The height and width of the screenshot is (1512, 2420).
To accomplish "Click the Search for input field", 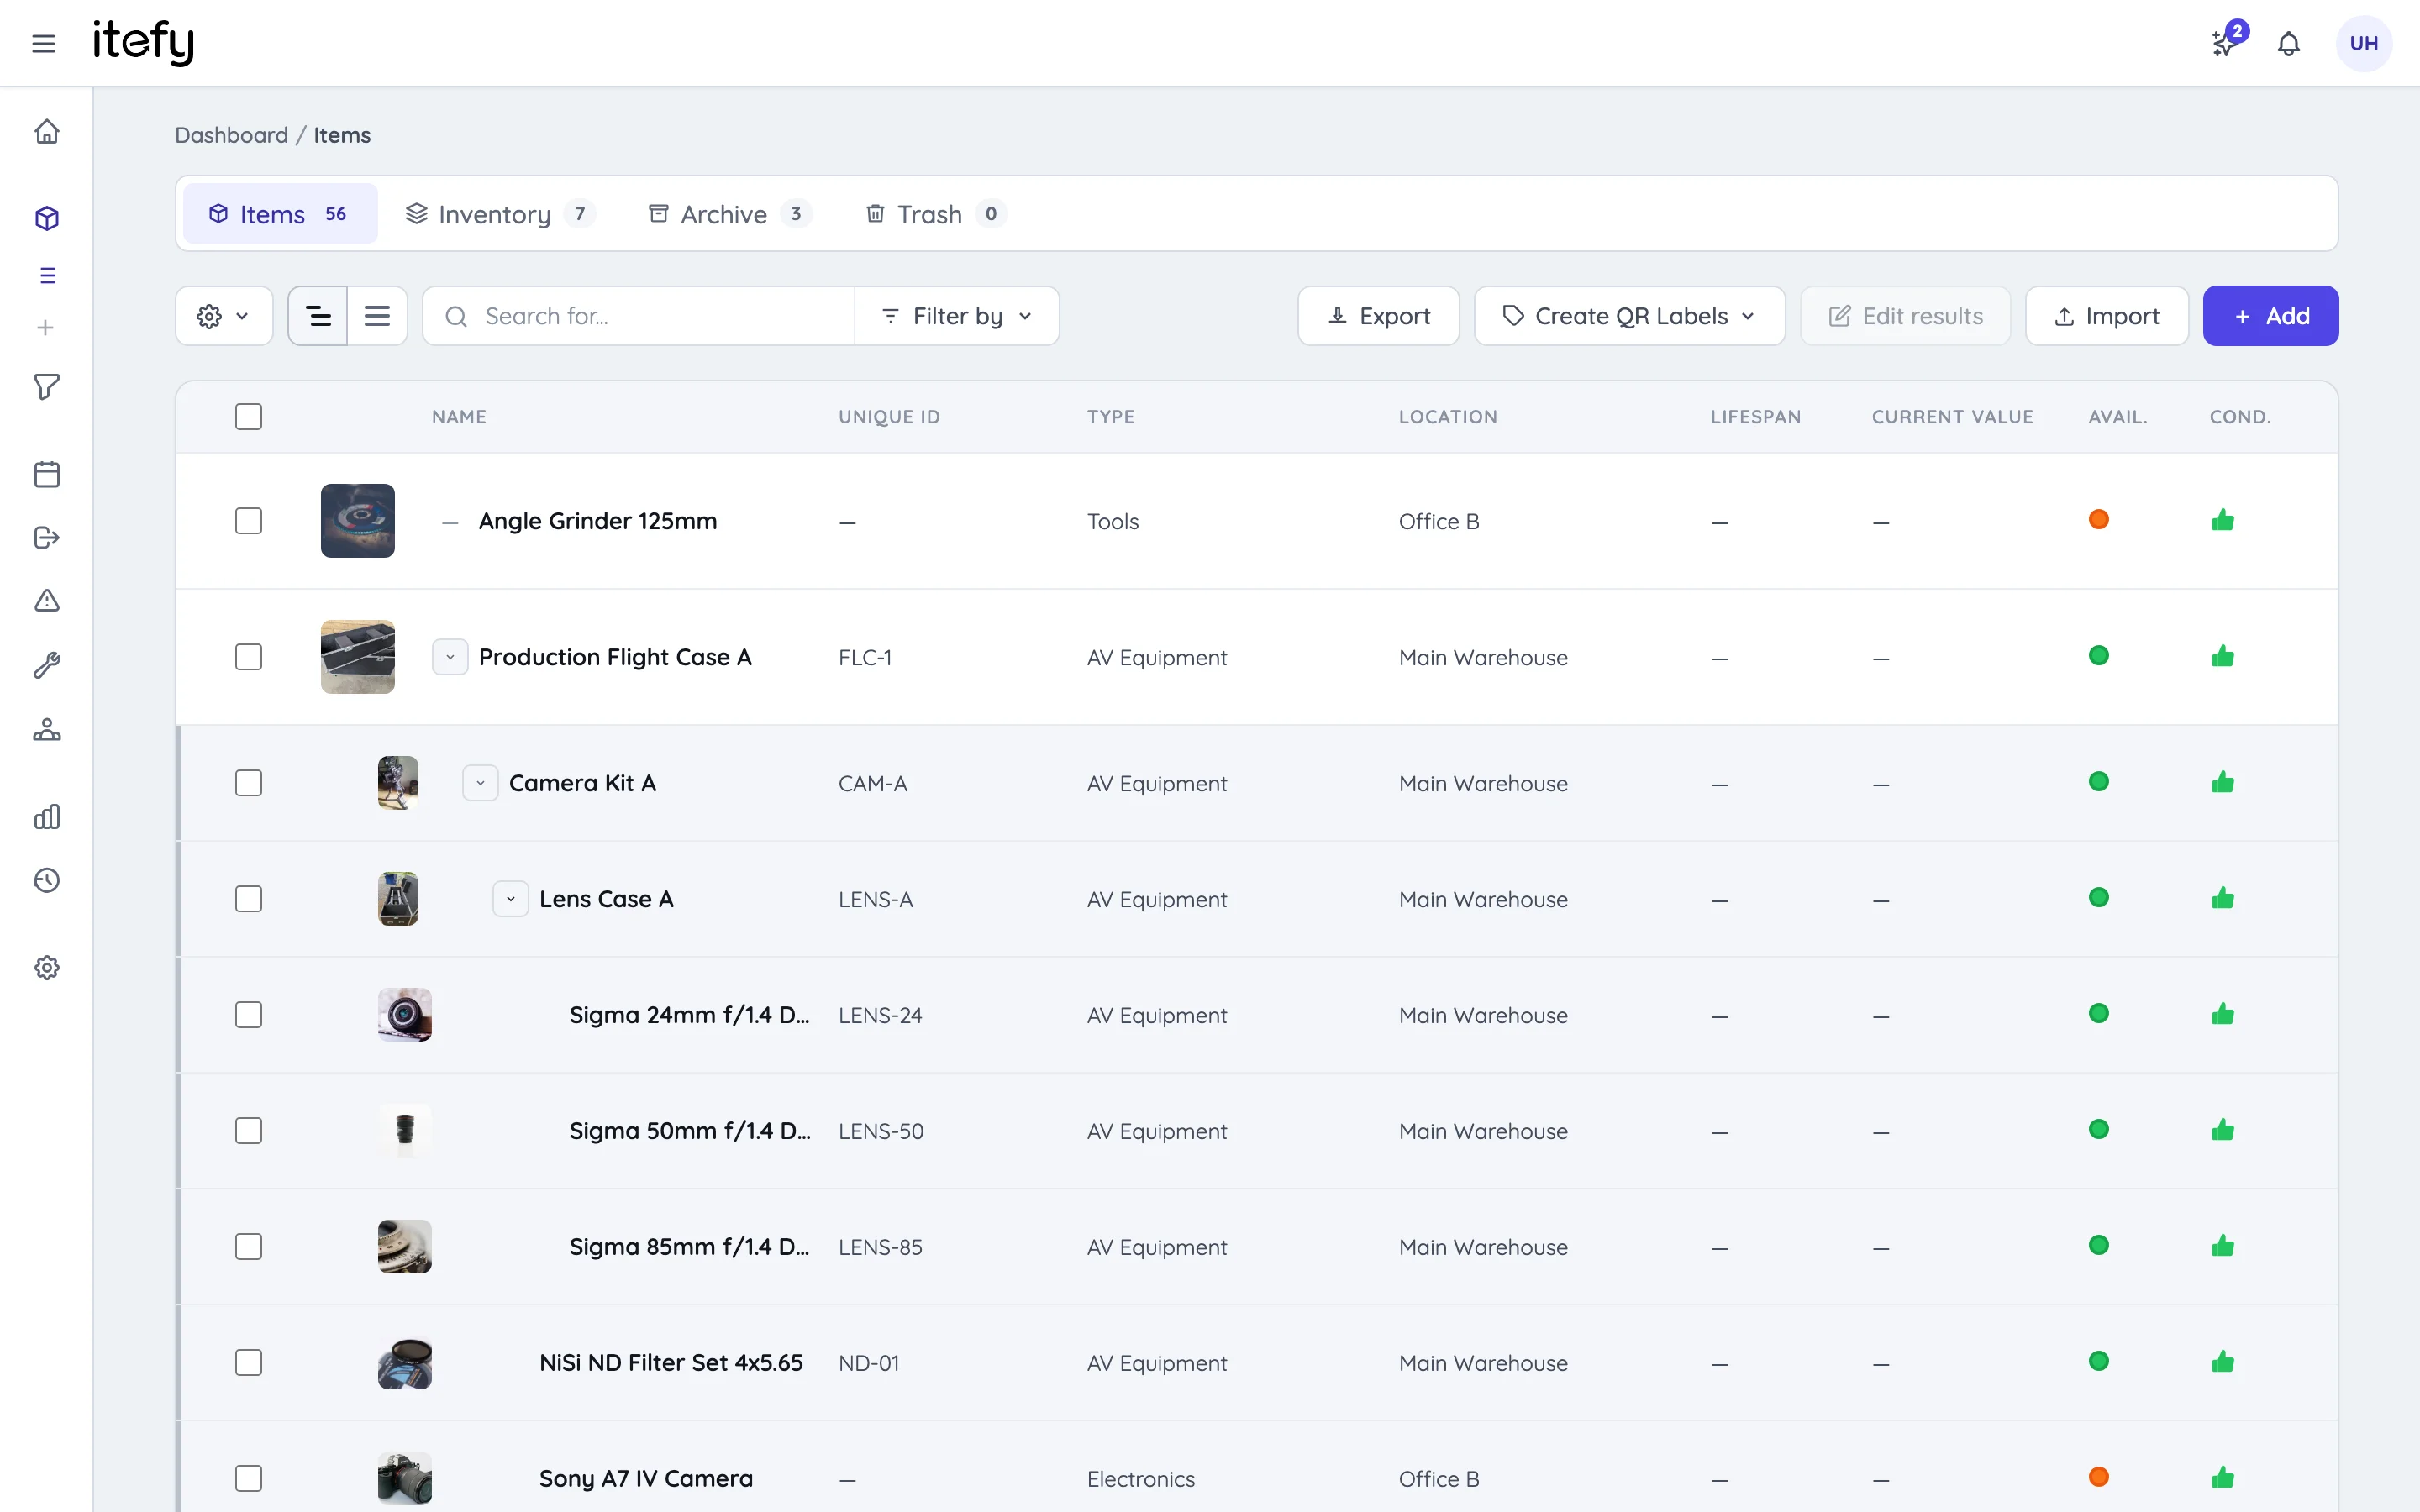I will click(x=640, y=316).
